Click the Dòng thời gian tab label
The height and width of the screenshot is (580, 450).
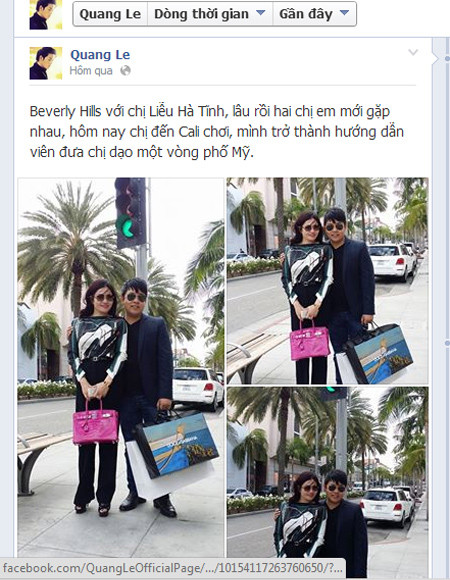201,14
